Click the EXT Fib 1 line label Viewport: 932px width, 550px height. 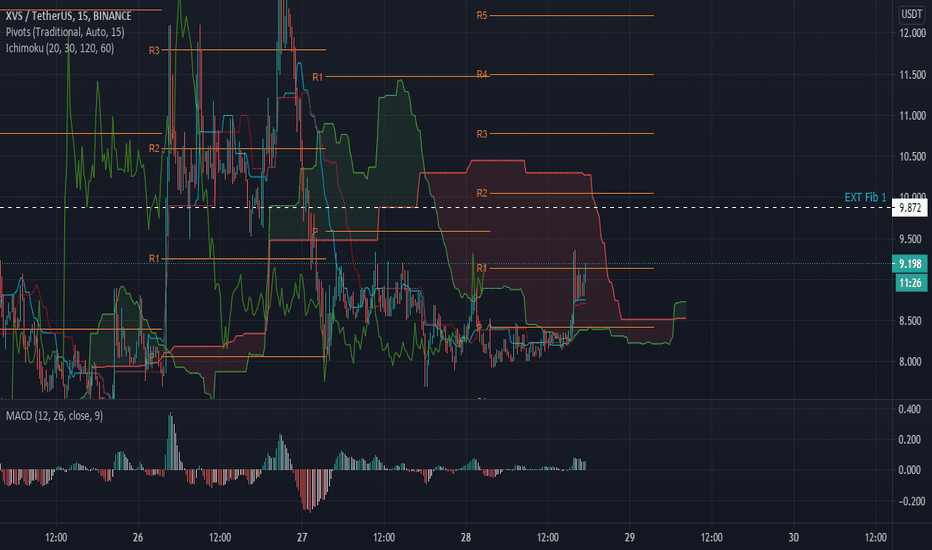point(865,197)
